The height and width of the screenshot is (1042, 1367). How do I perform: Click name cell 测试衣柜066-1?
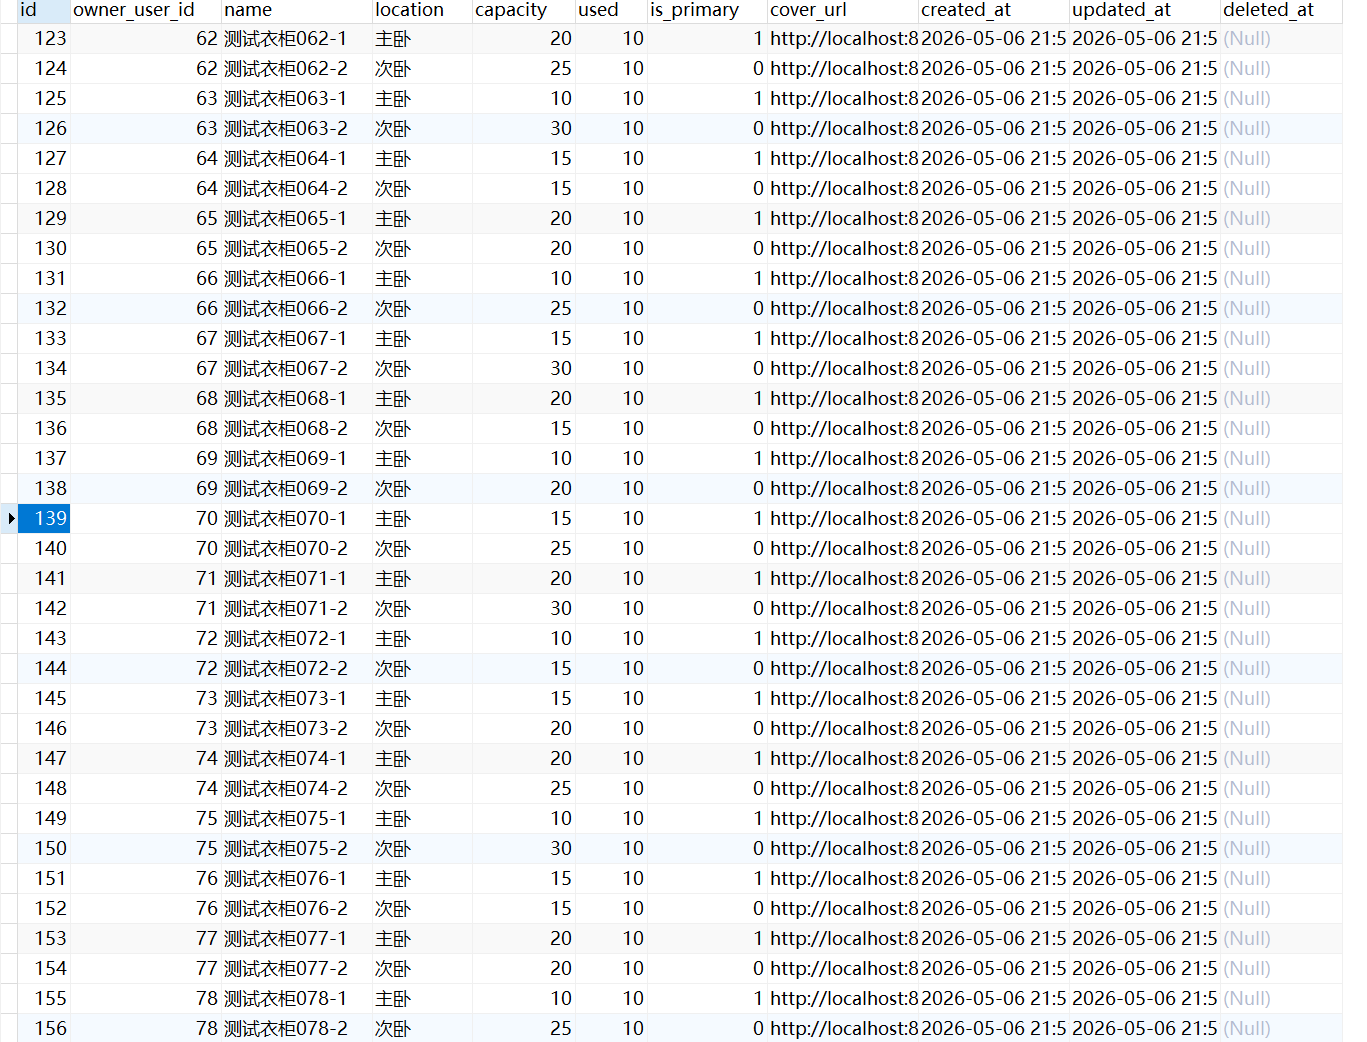296,278
